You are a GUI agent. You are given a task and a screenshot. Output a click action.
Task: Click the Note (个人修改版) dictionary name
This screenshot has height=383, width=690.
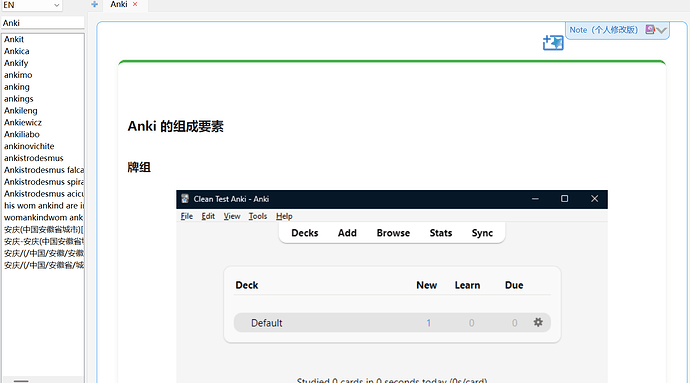(x=603, y=30)
